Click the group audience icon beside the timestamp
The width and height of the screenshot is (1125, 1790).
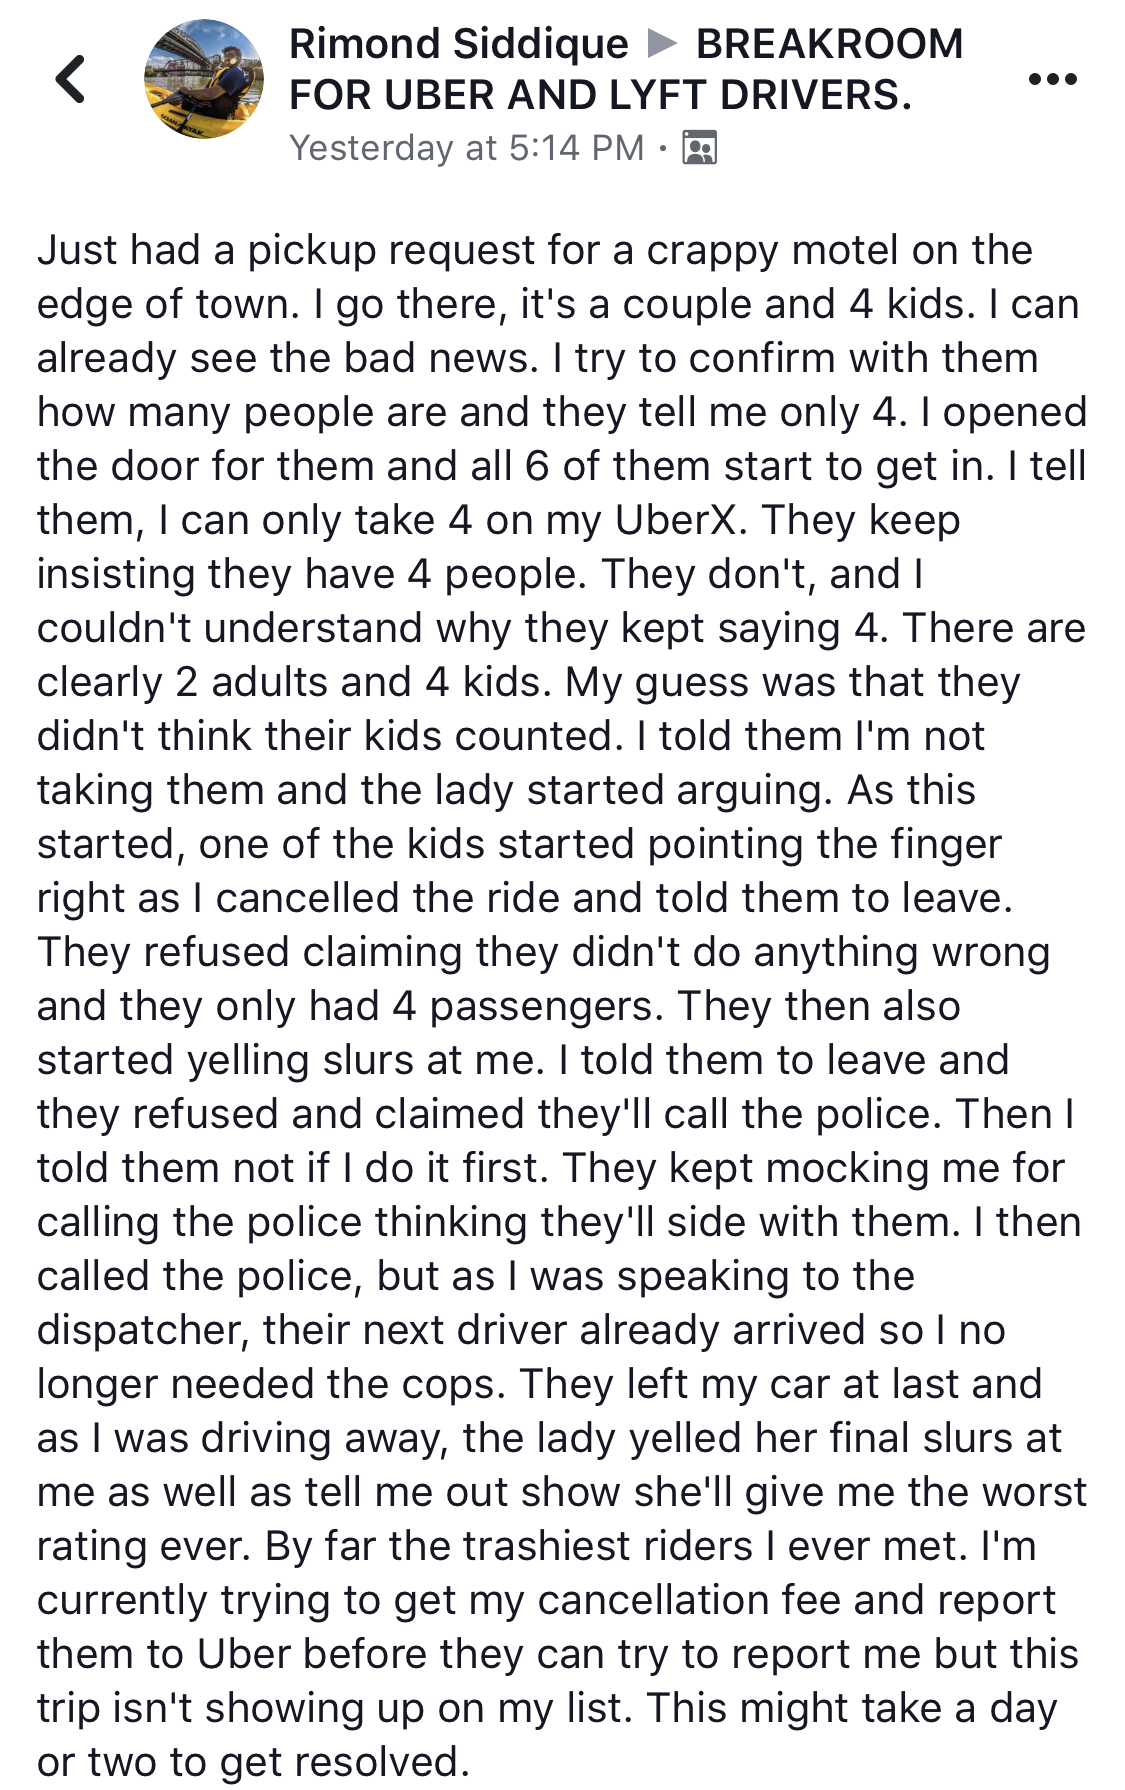699,148
